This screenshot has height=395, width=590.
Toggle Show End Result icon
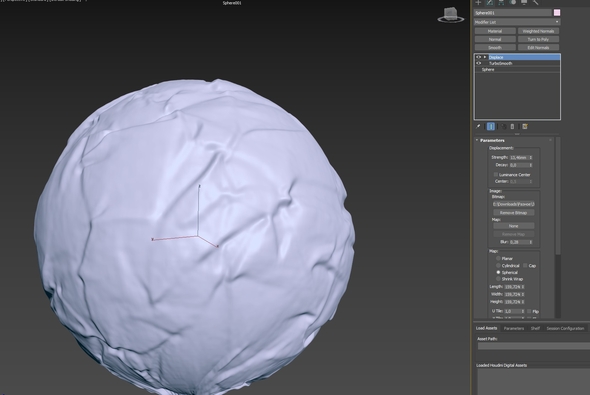click(491, 127)
